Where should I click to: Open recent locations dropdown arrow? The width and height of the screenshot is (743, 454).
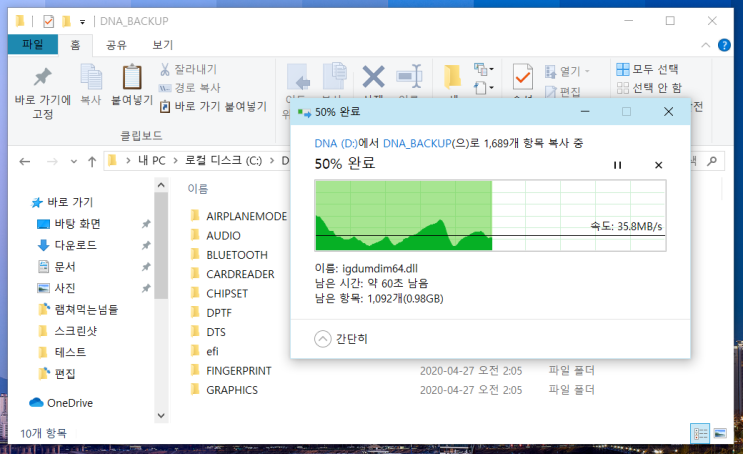tap(73, 162)
